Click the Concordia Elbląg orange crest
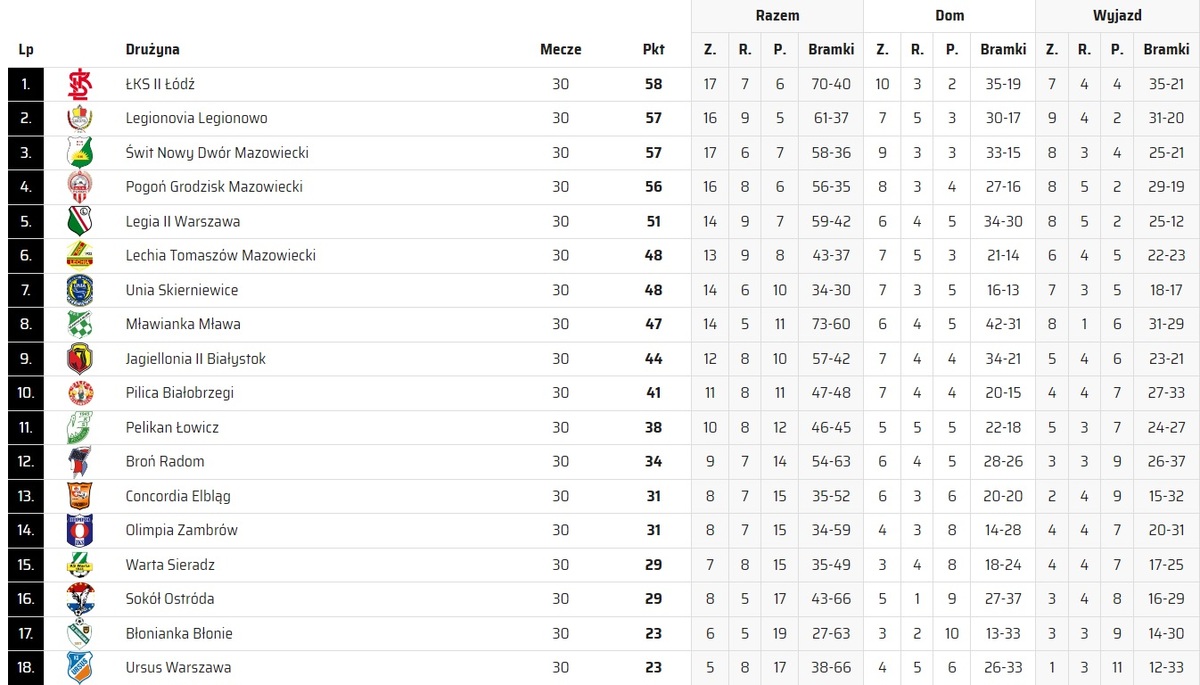This screenshot has width=1200, height=685. 80,496
